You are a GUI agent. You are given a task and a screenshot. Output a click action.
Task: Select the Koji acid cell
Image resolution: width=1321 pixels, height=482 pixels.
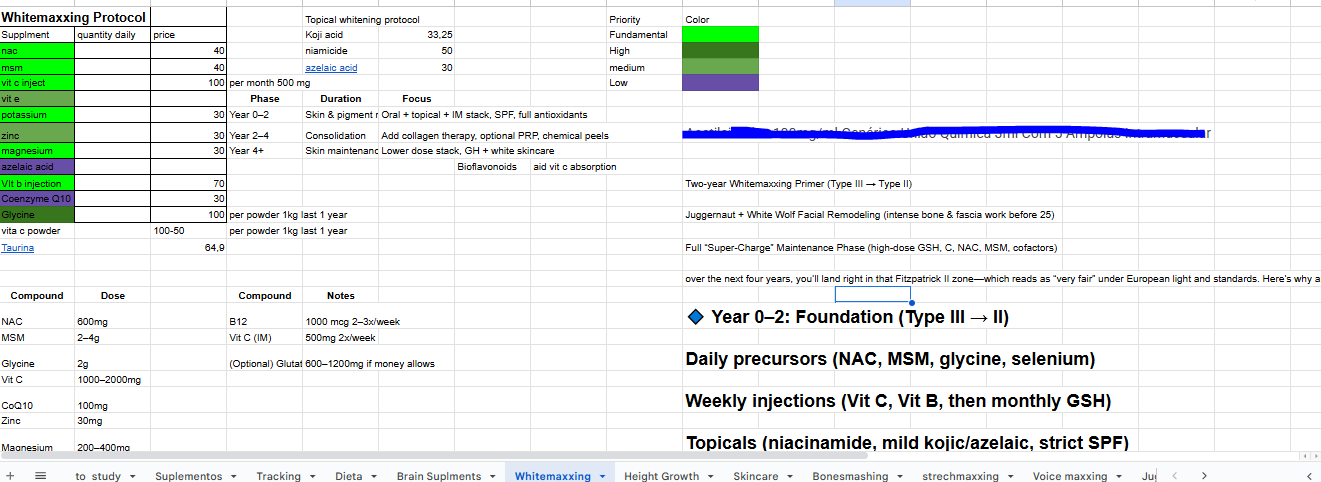[324, 34]
